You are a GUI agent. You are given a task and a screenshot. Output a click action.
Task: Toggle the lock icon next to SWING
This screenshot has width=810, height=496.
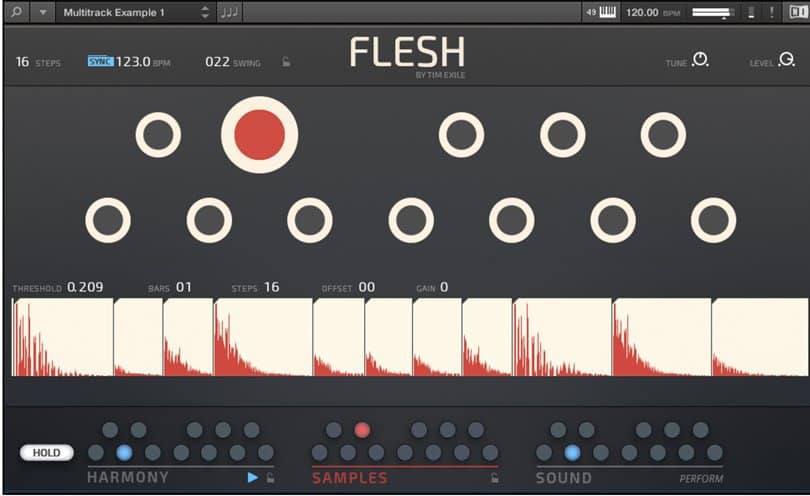pyautogui.click(x=286, y=62)
